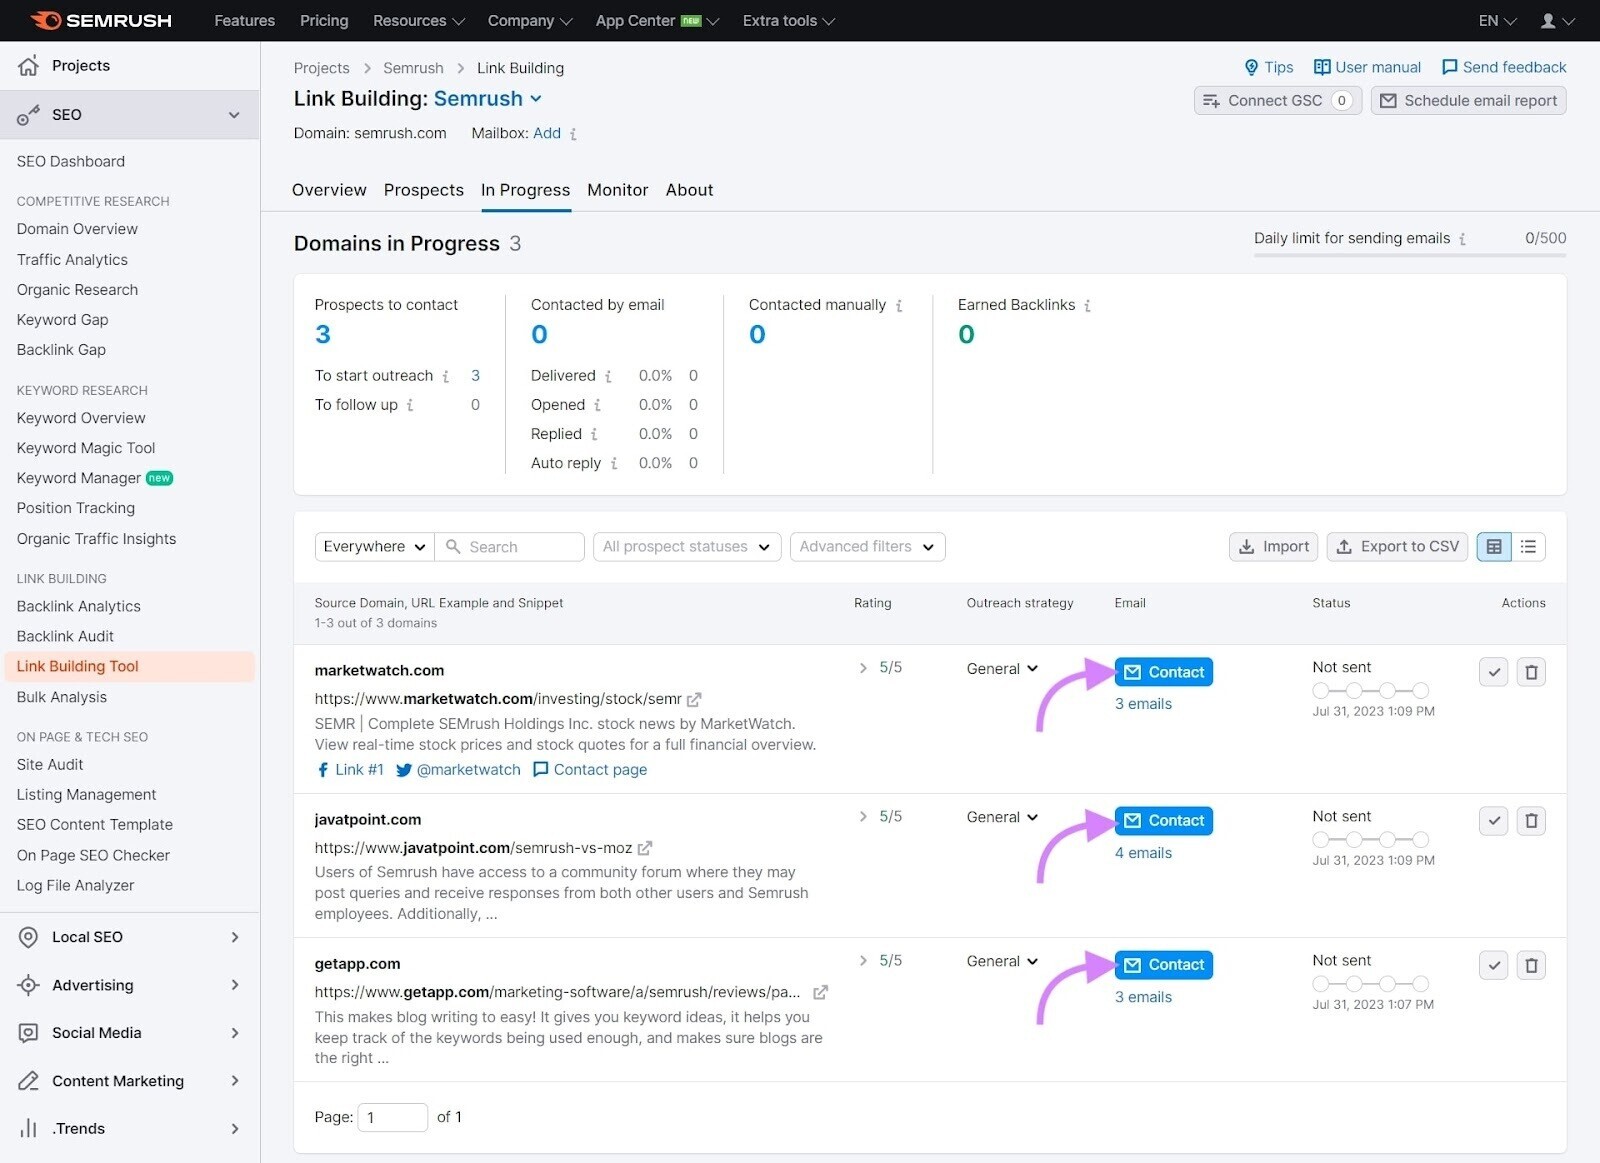The image size is (1600, 1163).
Task: Click the checkmark icon for javatpoint.com row
Action: (x=1493, y=821)
